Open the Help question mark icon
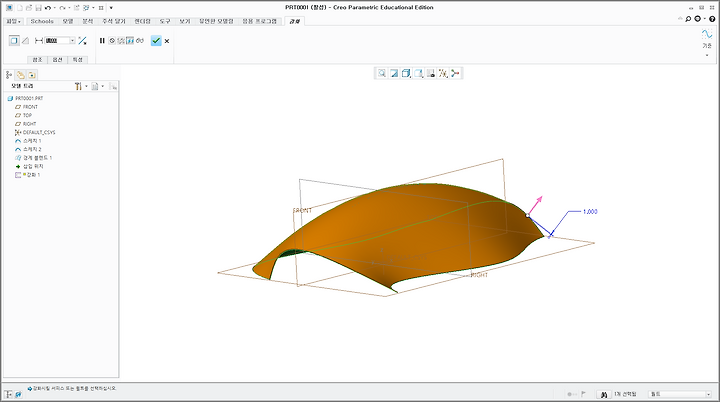This screenshot has height=402, width=720. point(712,19)
